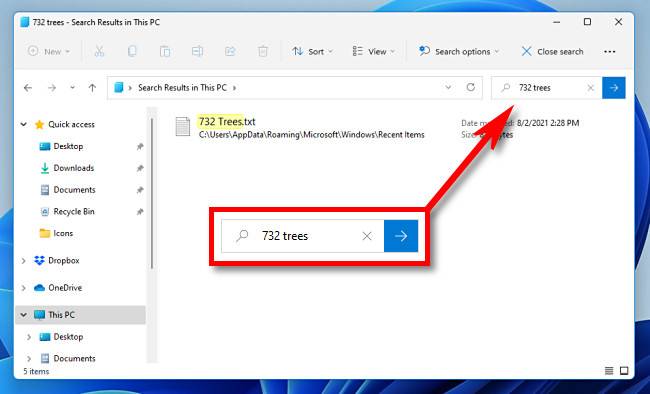
Task: Run search with the small blue arrow button
Action: click(x=614, y=88)
